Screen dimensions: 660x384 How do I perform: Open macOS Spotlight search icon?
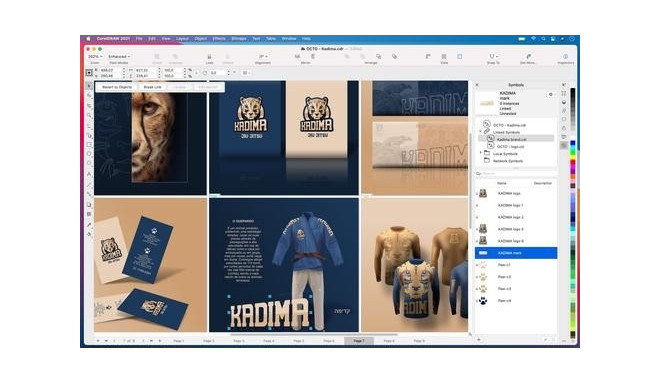click(543, 39)
